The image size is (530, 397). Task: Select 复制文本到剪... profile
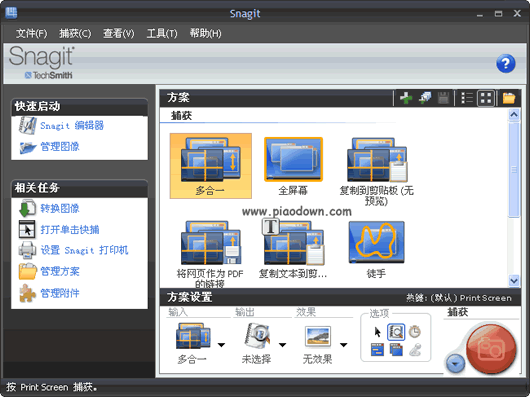point(293,249)
